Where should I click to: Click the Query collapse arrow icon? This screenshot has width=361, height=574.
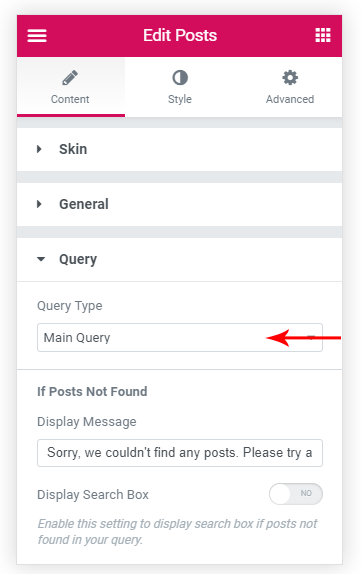(x=41, y=259)
